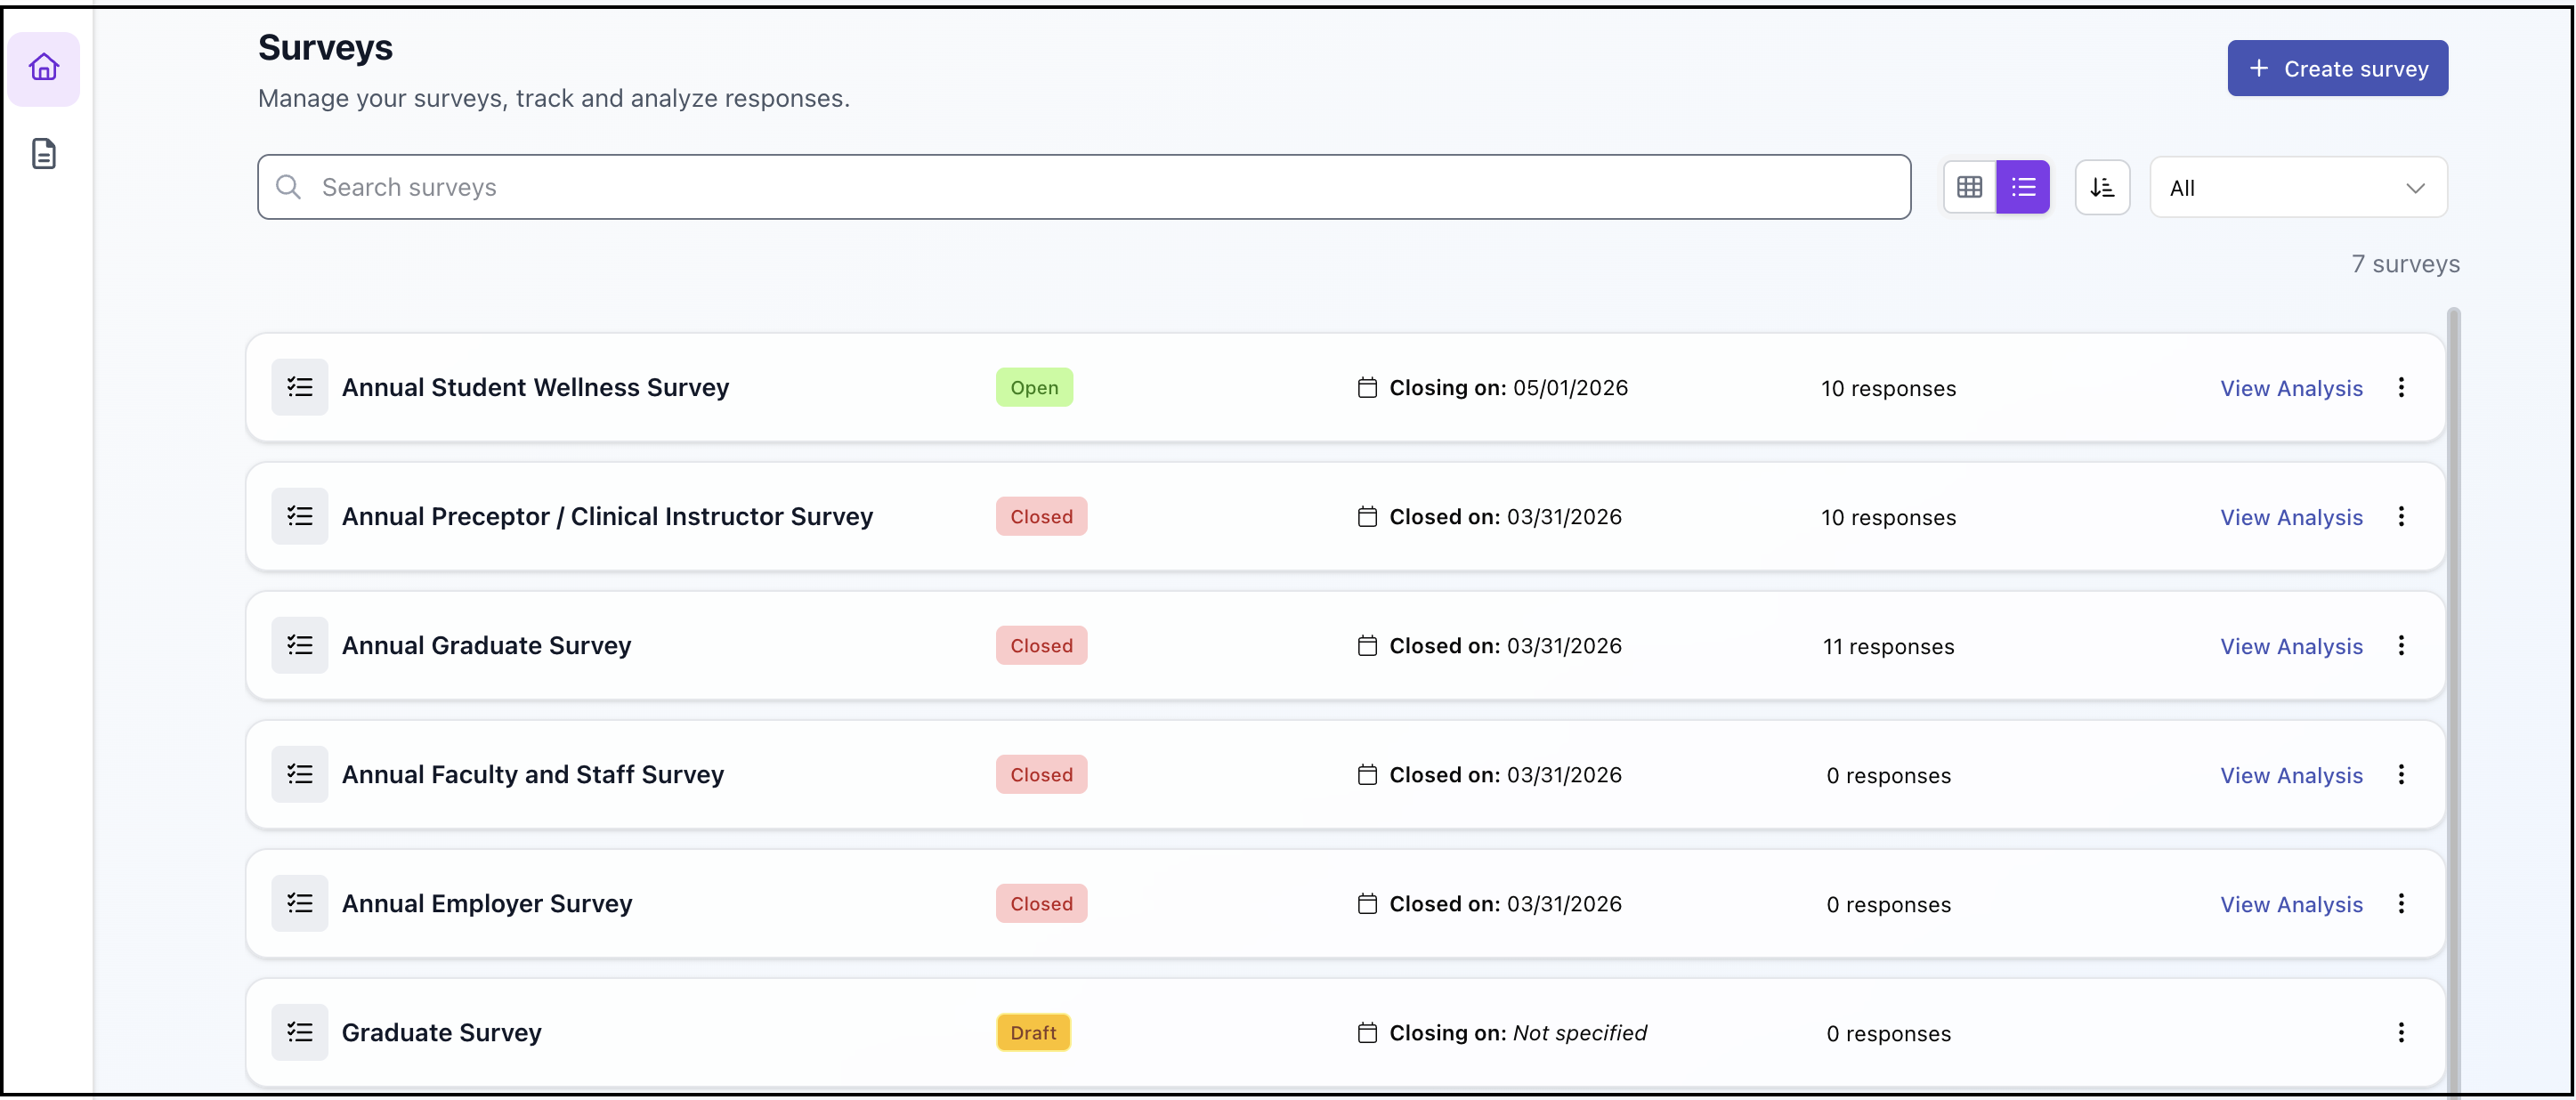
Task: Expand the All status filter dropdown
Action: 2297,188
